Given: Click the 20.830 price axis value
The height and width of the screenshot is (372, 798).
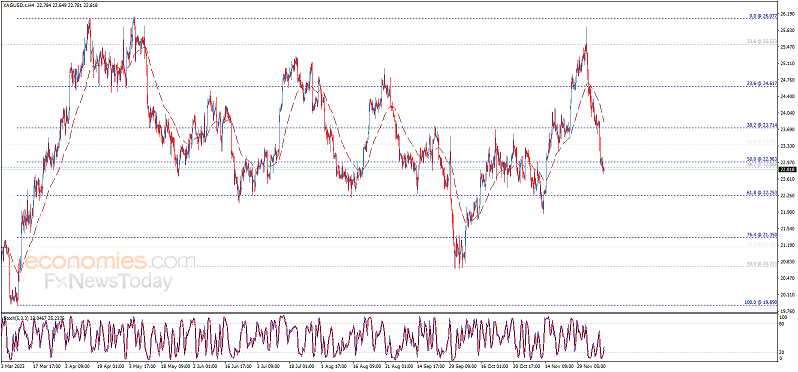Looking at the screenshot, I should pyautogui.click(x=787, y=261).
